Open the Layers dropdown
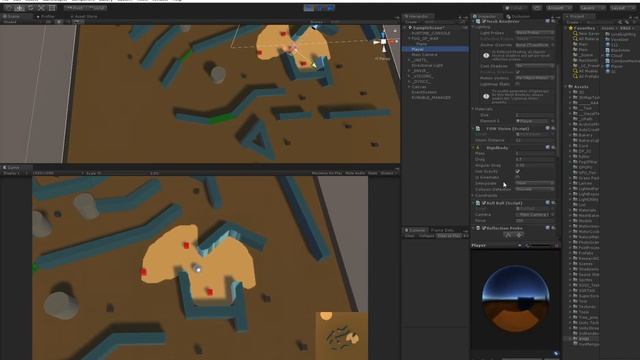Screen dimensions: 640x360 coord(593,8)
